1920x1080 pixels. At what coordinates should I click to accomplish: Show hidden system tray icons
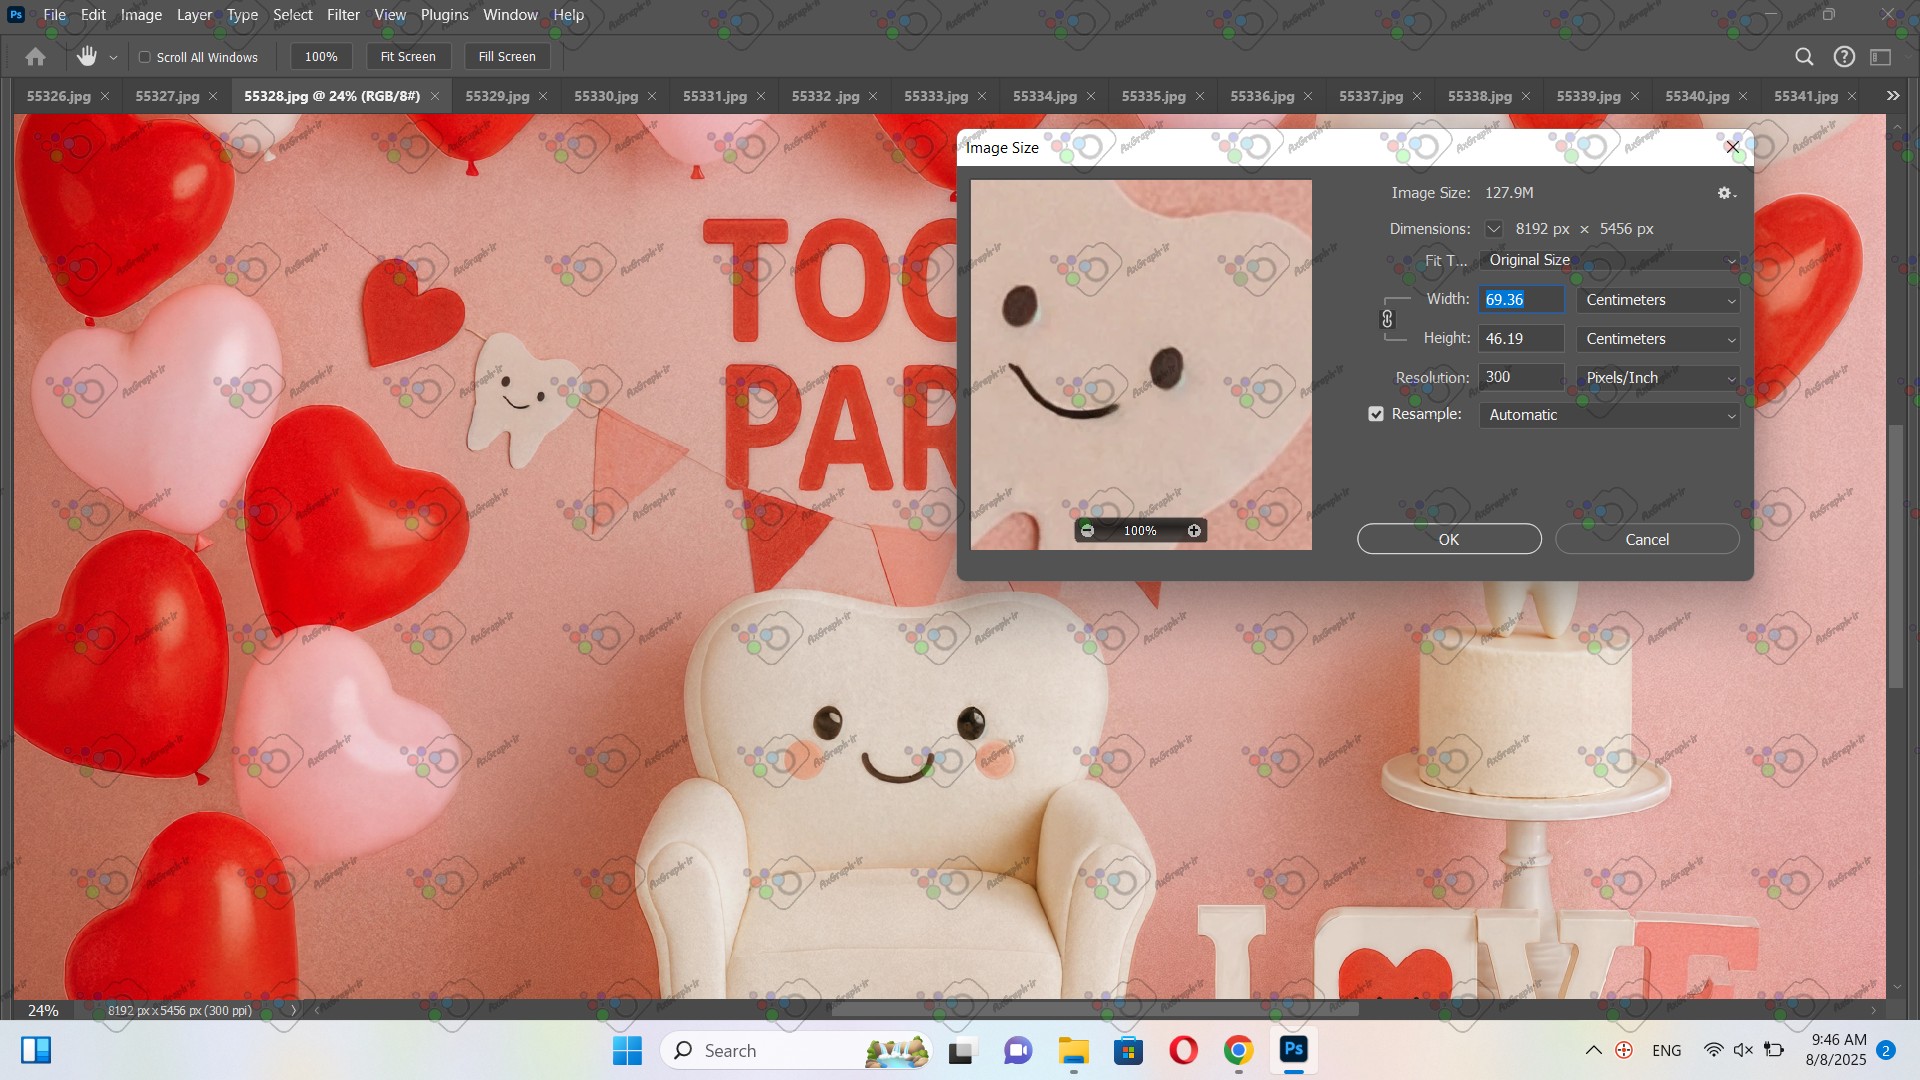[x=1594, y=1050]
